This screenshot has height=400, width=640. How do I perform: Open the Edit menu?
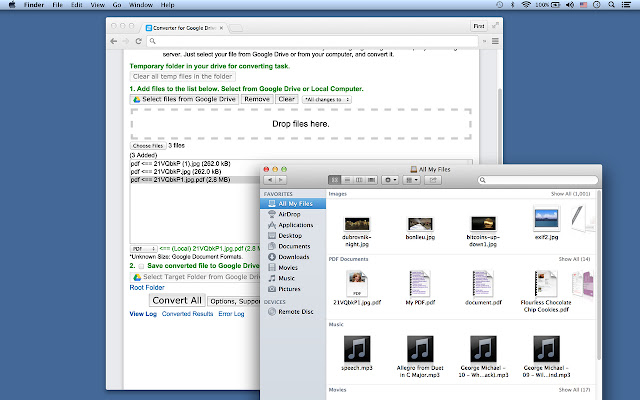click(x=77, y=5)
